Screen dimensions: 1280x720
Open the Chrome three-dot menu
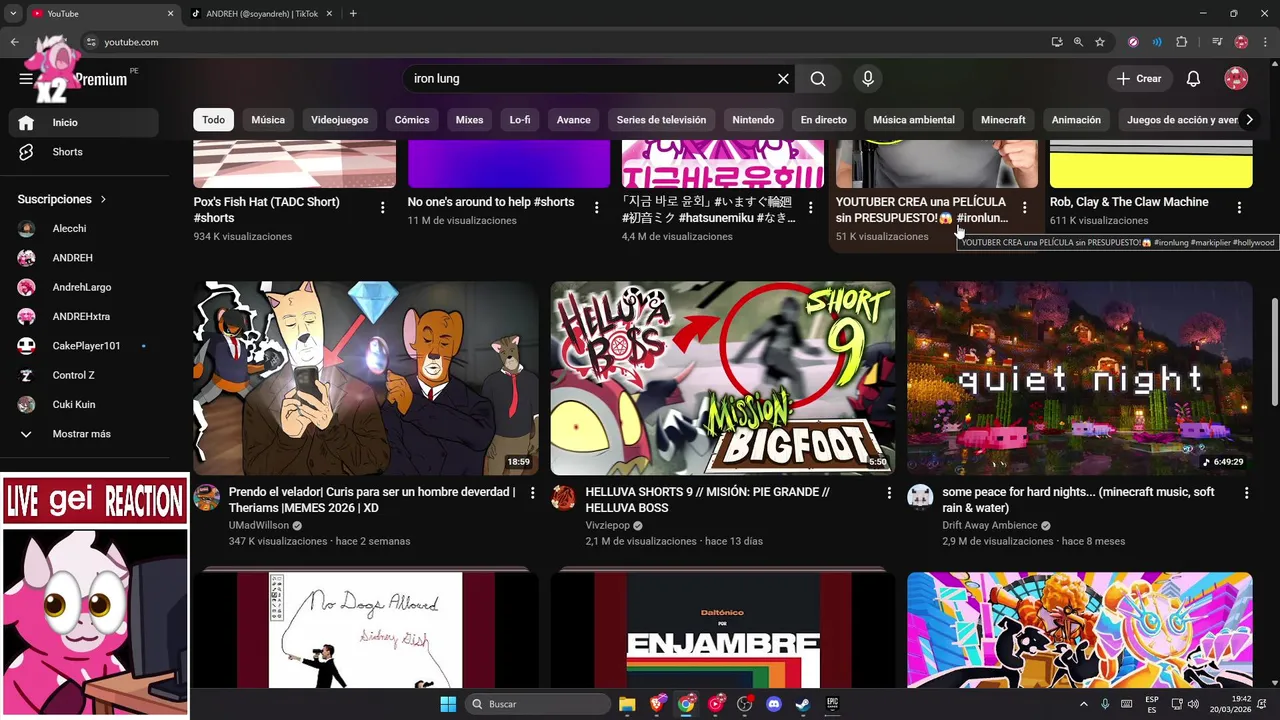click(1264, 42)
